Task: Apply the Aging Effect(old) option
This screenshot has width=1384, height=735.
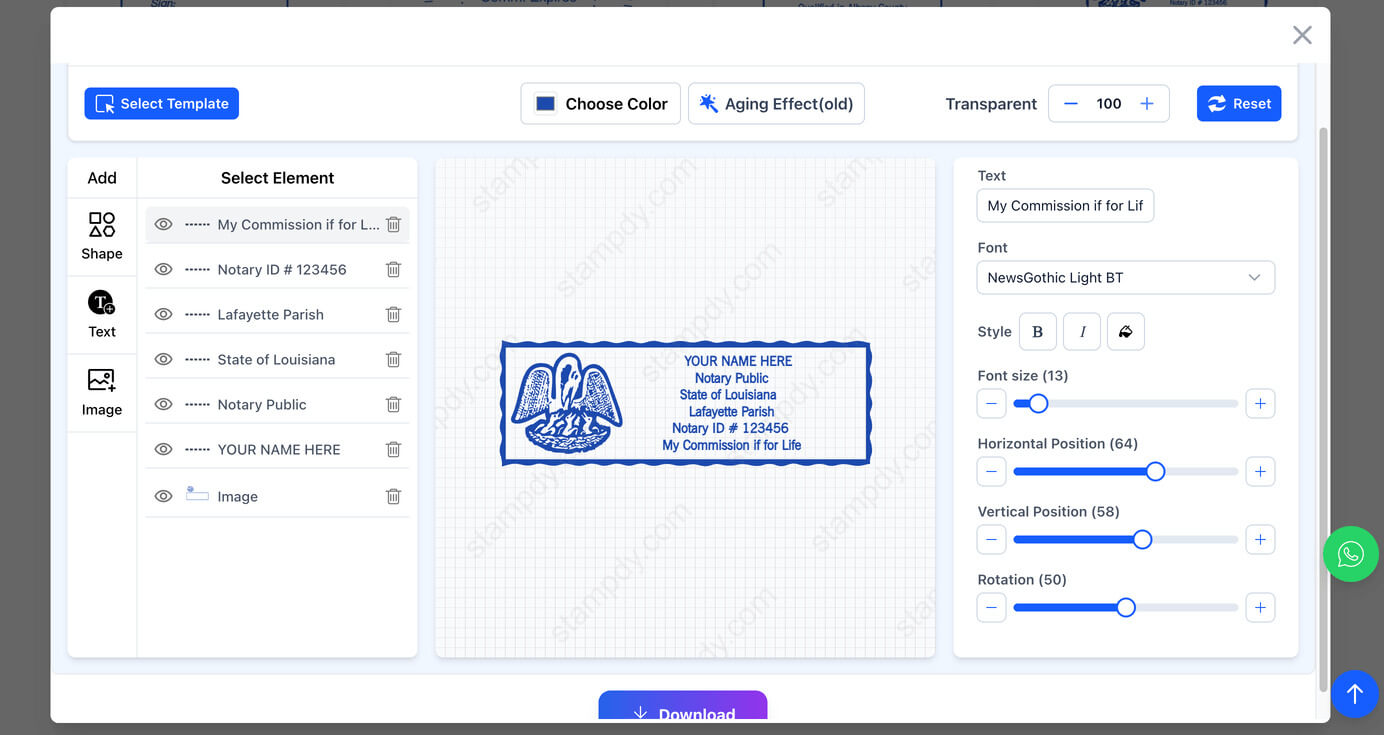Action: [776, 103]
